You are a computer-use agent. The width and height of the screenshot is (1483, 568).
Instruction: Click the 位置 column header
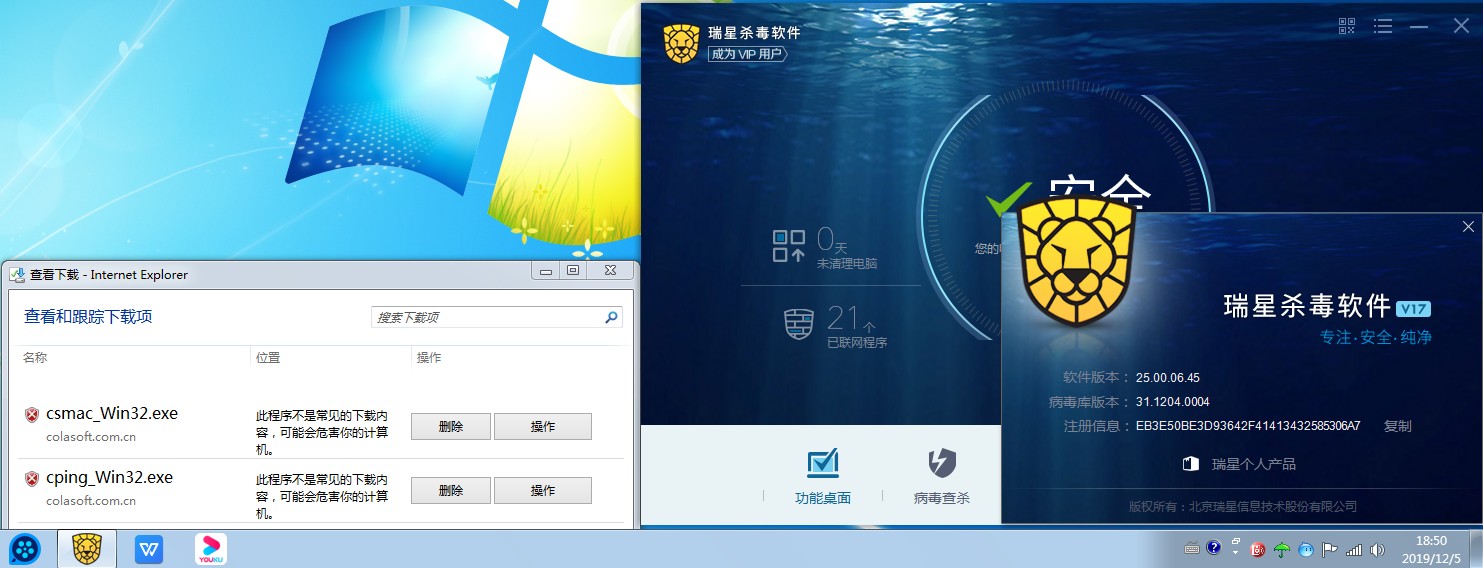(x=268, y=357)
